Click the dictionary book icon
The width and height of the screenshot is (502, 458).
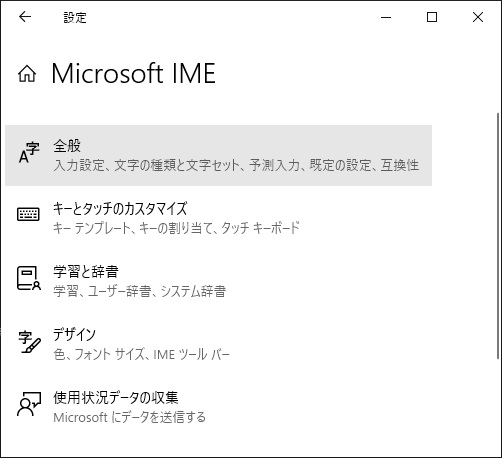point(29,278)
